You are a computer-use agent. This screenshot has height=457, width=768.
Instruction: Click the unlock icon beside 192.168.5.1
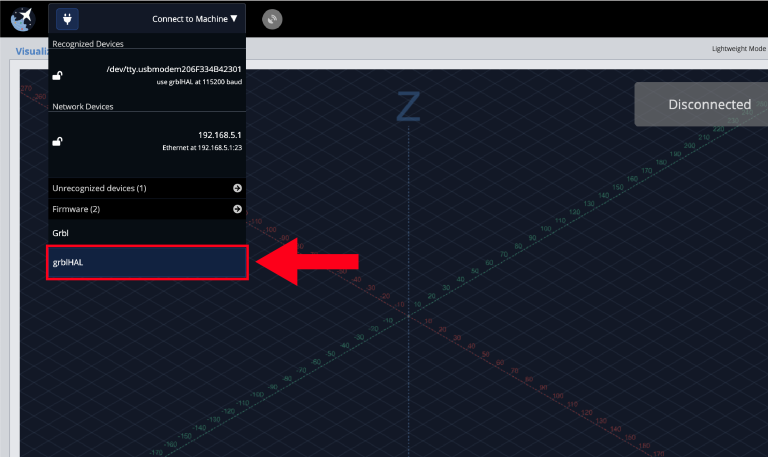pyautogui.click(x=57, y=142)
